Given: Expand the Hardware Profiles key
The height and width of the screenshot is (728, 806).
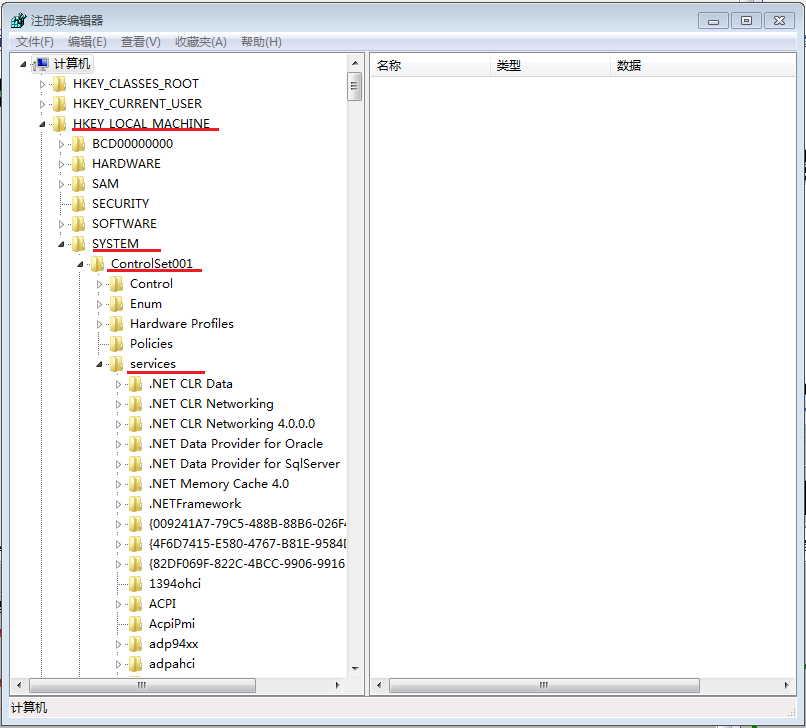Looking at the screenshot, I should click(x=99, y=324).
